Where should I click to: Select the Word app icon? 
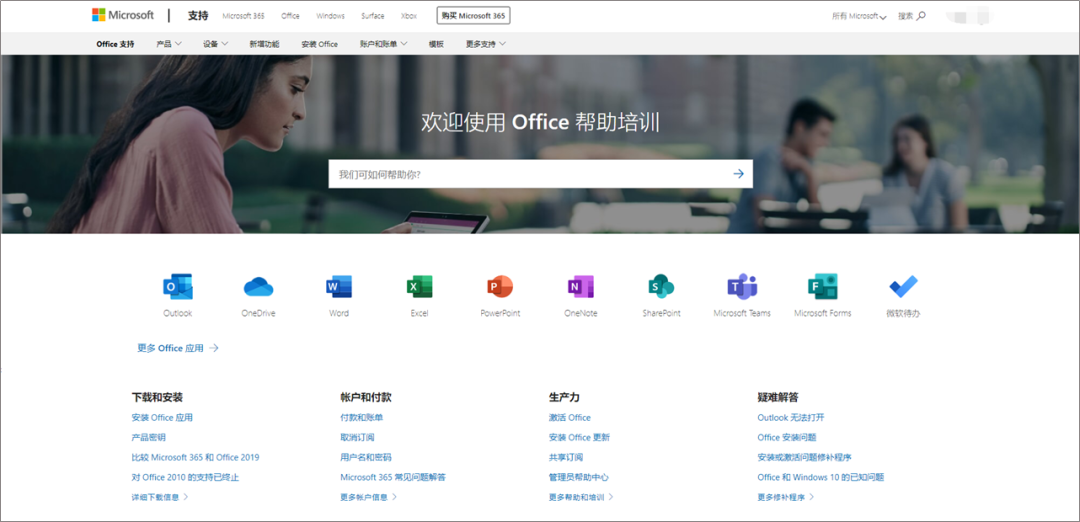click(x=339, y=286)
